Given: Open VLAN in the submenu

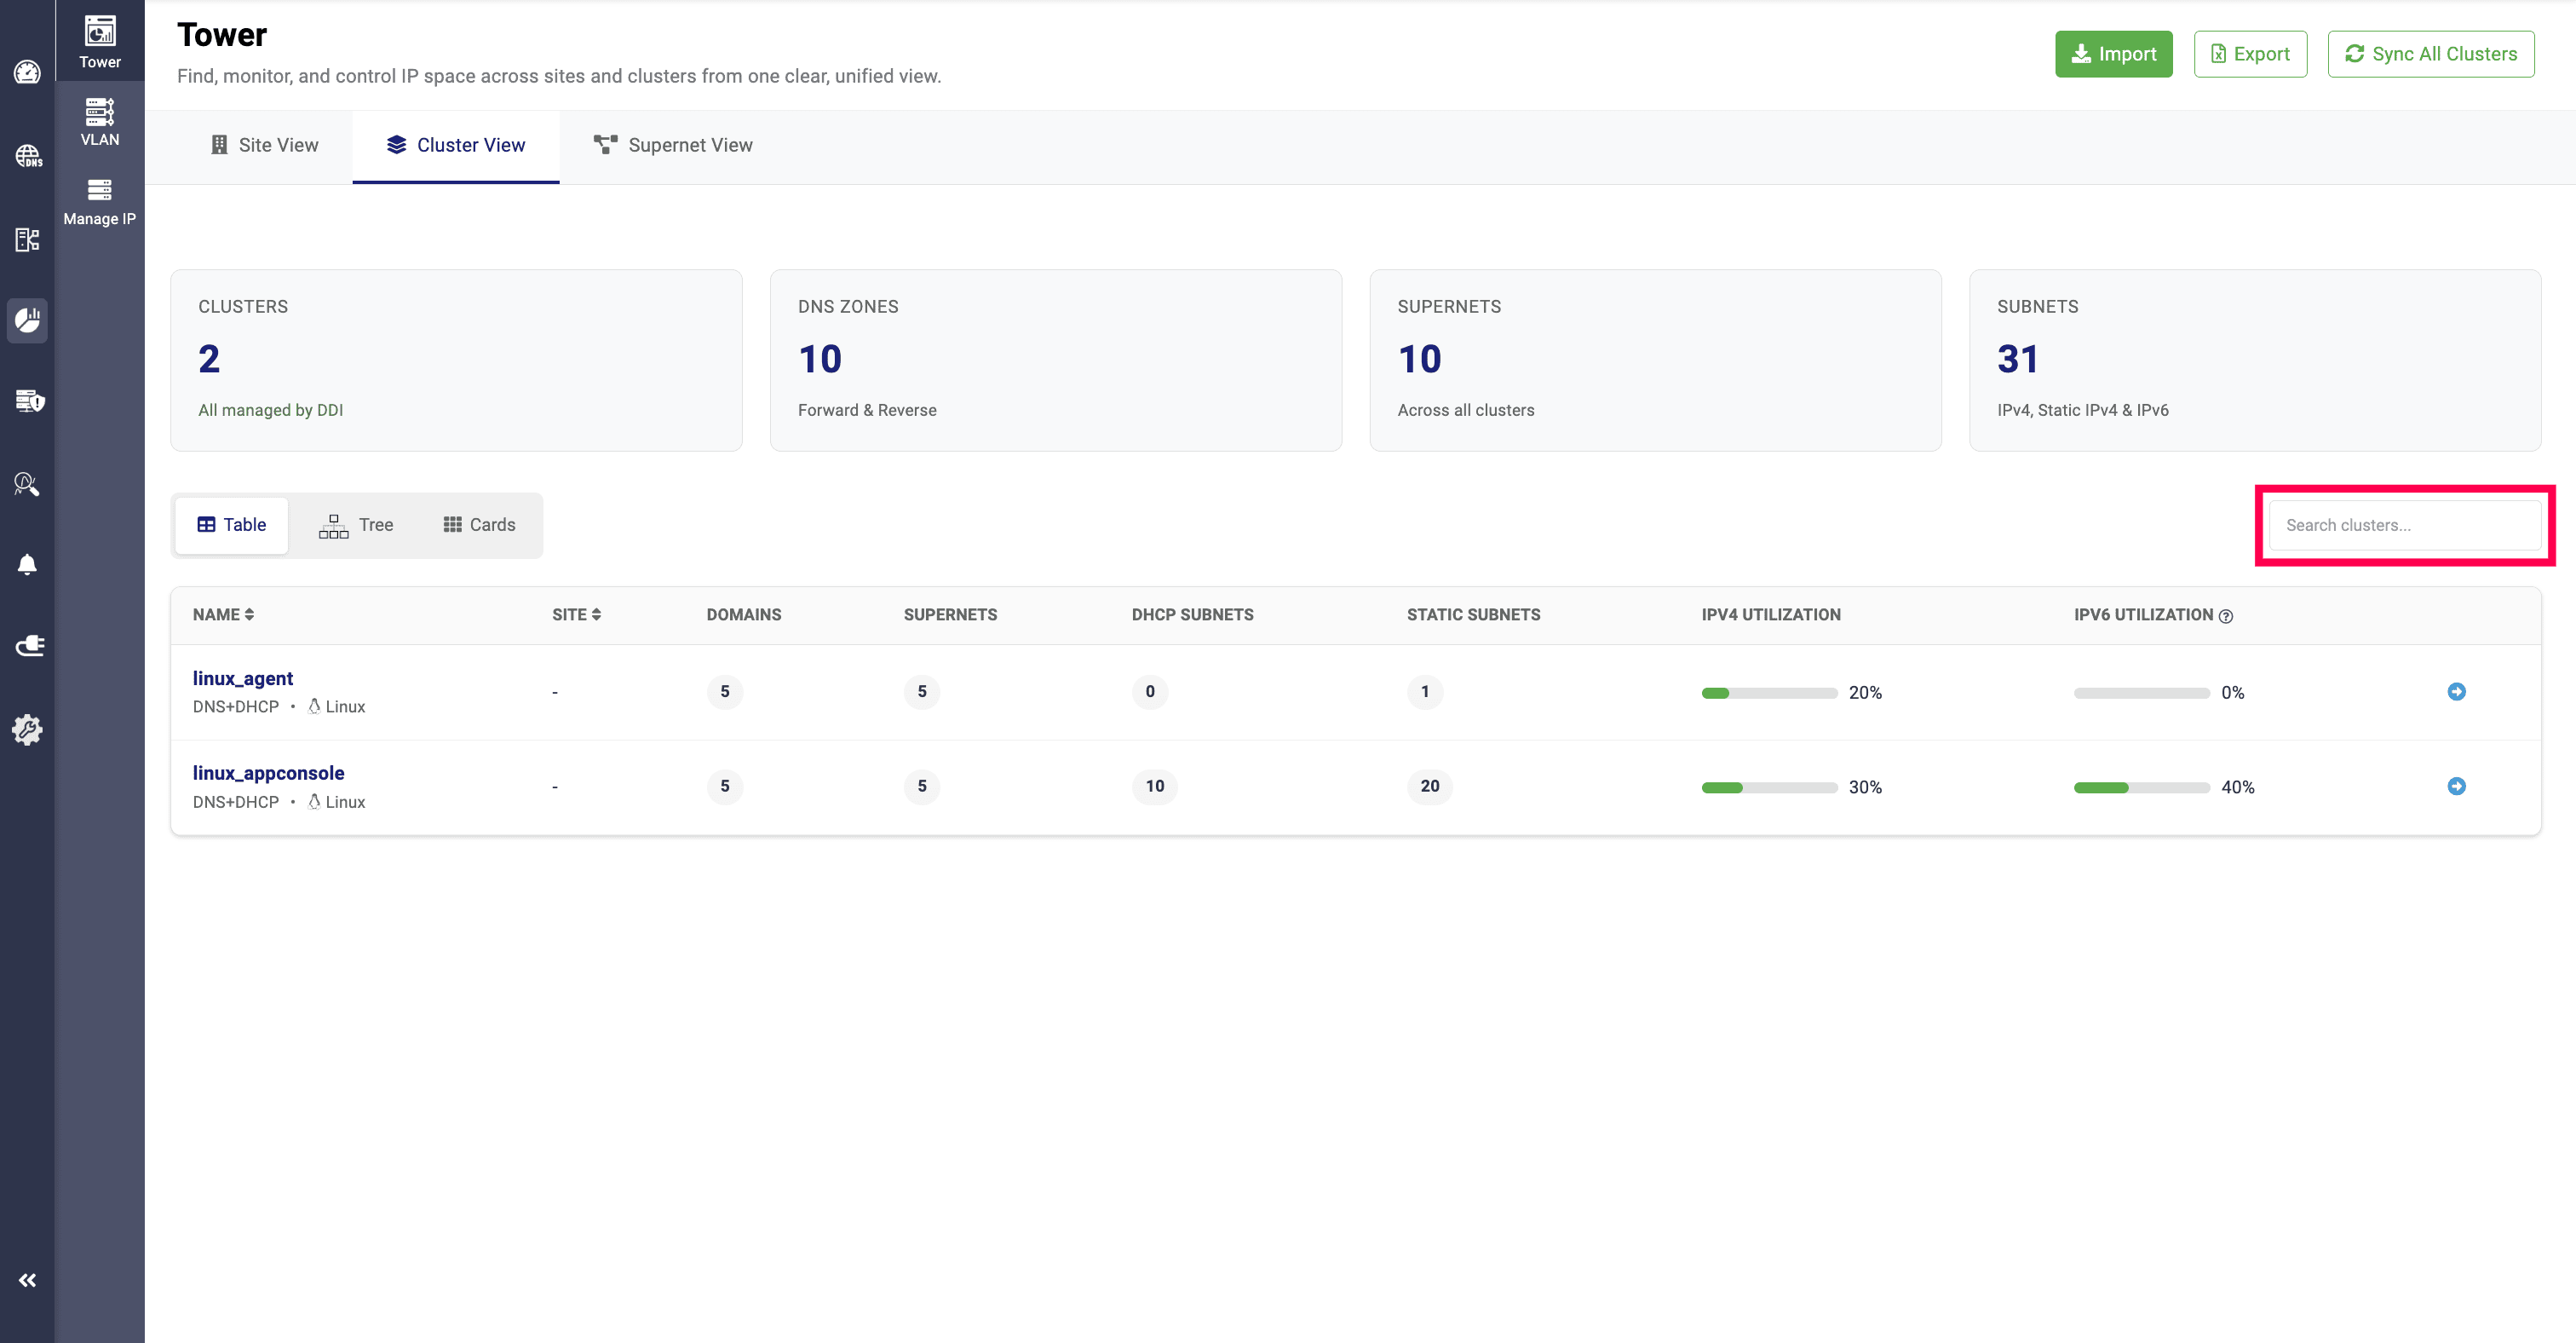Looking at the screenshot, I should point(99,122).
